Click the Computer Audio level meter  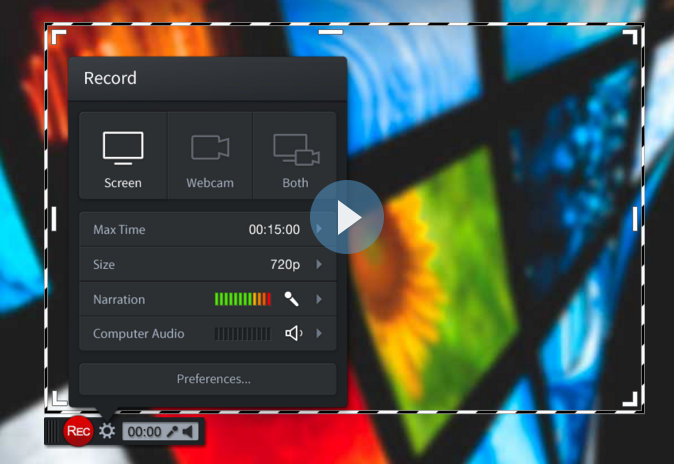pos(243,334)
